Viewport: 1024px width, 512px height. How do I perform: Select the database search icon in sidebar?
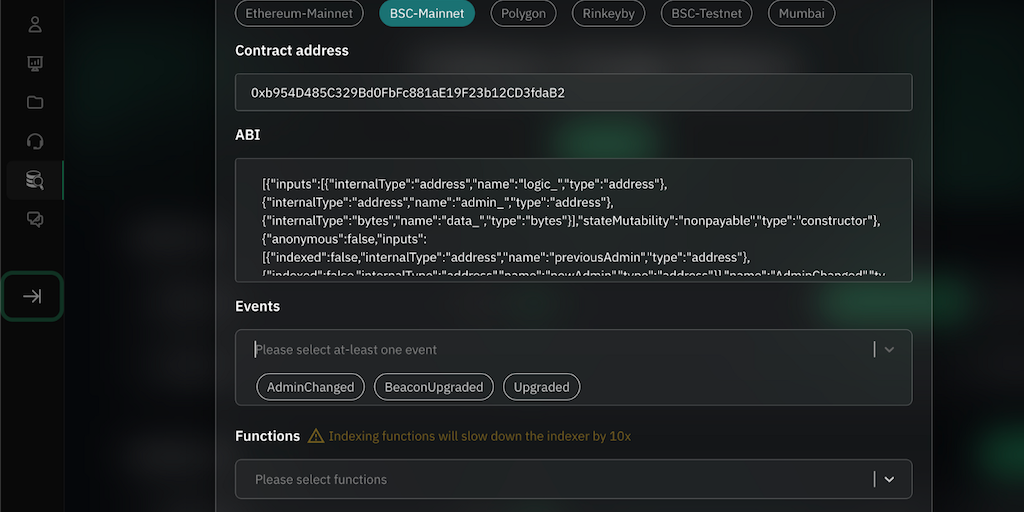pyautogui.click(x=35, y=180)
